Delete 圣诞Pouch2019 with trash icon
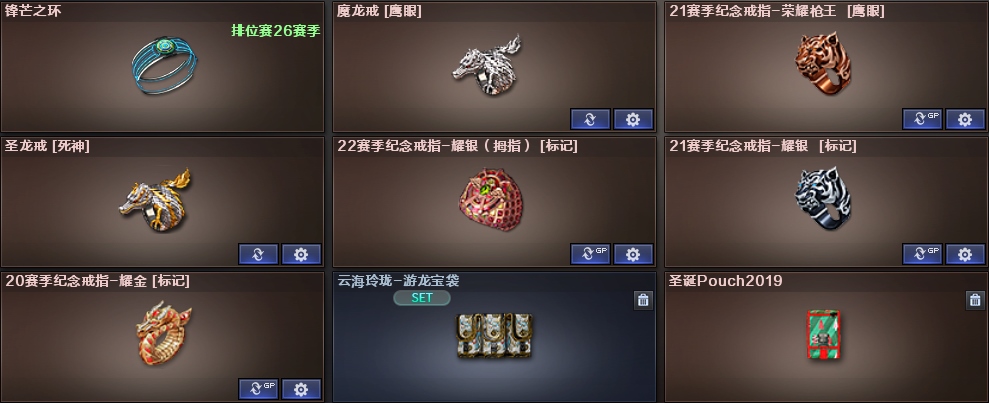This screenshot has height=403, width=989. tap(975, 300)
